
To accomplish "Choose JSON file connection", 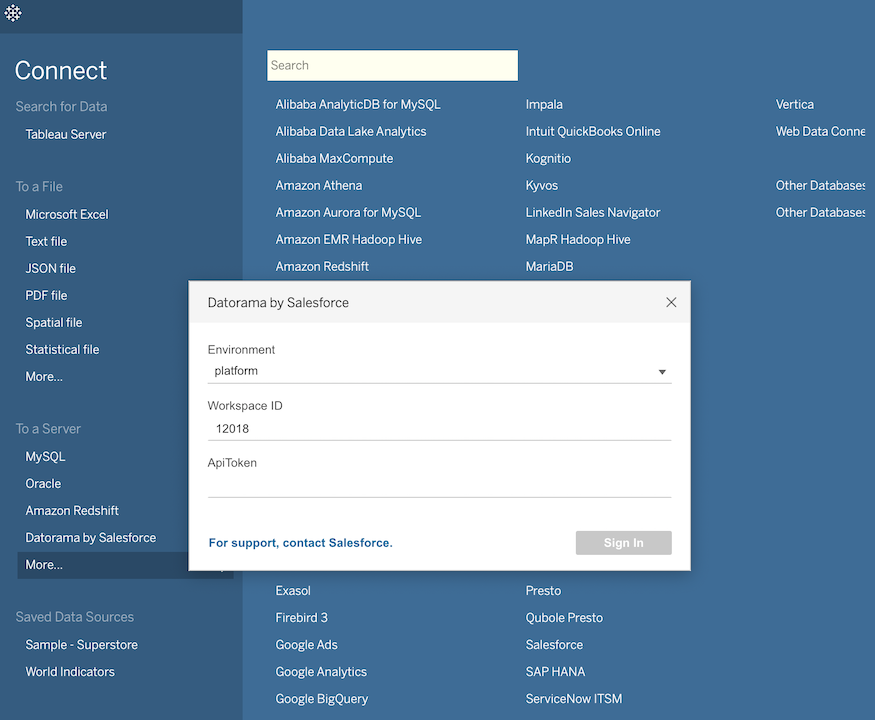I will [x=50, y=268].
